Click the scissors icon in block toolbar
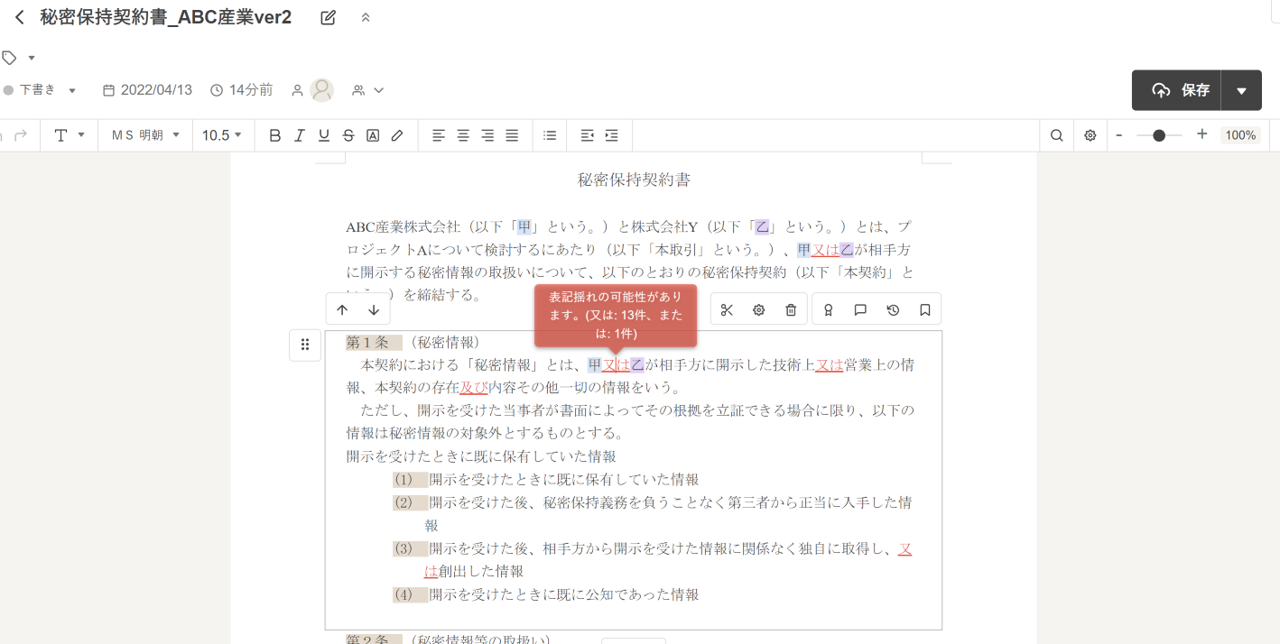Image resolution: width=1280 pixels, height=644 pixels. pos(727,310)
